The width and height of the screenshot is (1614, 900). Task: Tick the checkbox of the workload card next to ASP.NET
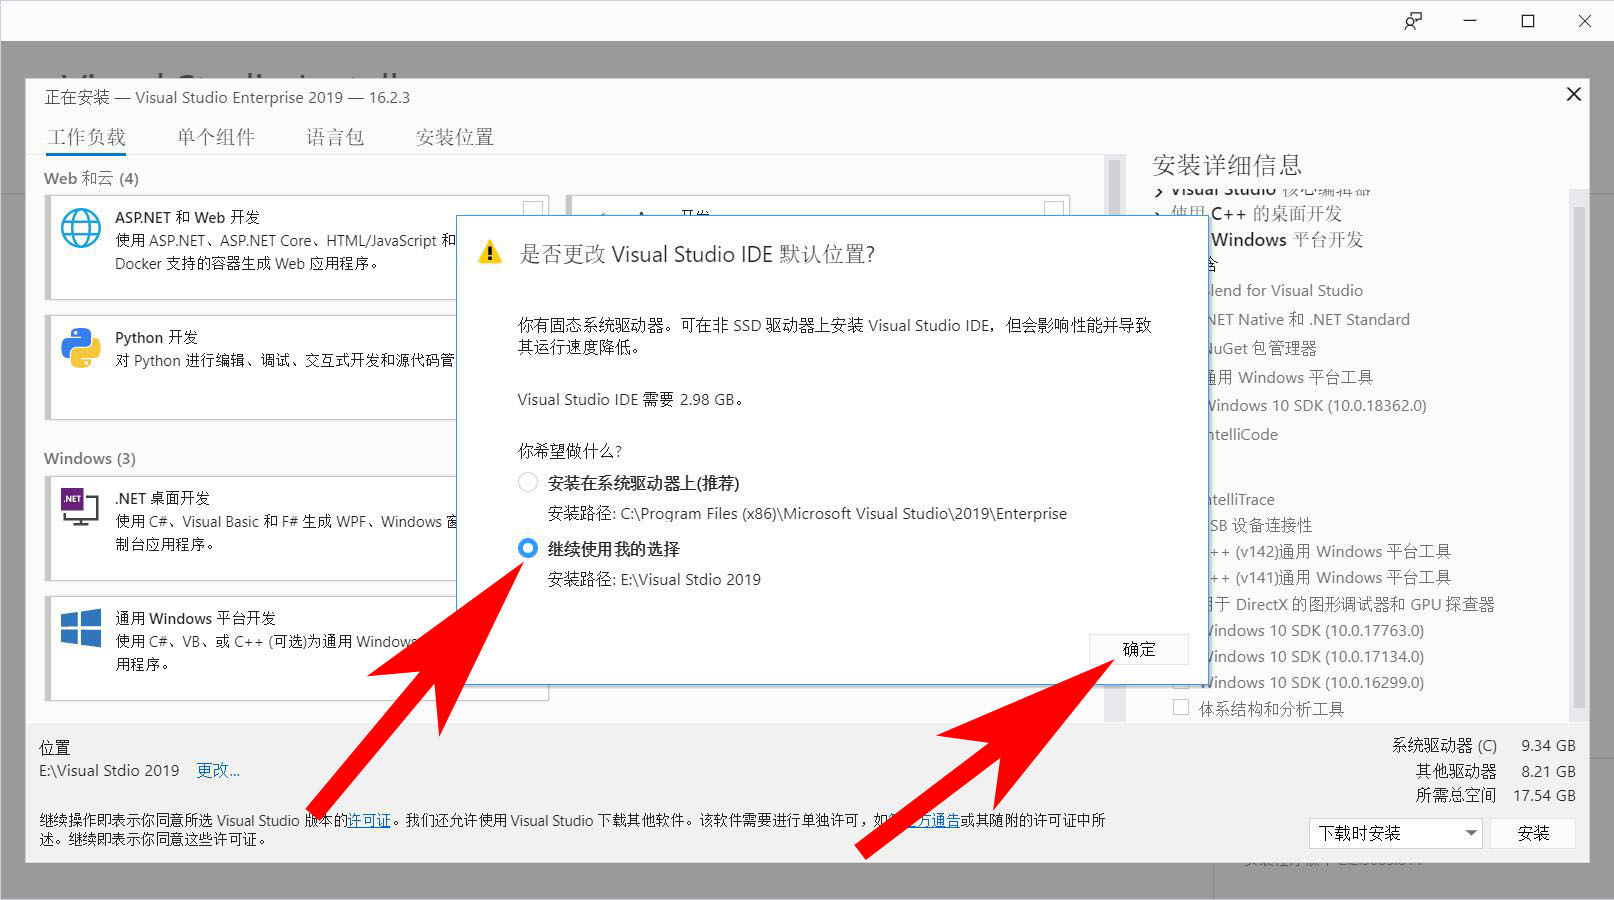[x=1053, y=209]
